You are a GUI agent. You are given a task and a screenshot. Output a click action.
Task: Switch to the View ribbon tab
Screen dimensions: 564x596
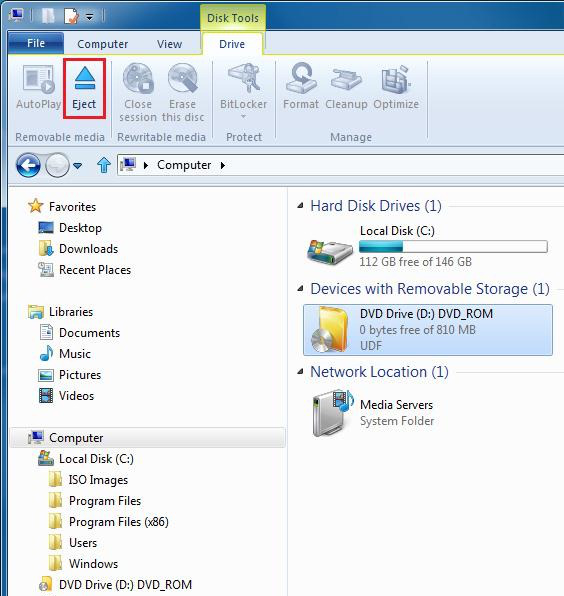pos(170,44)
